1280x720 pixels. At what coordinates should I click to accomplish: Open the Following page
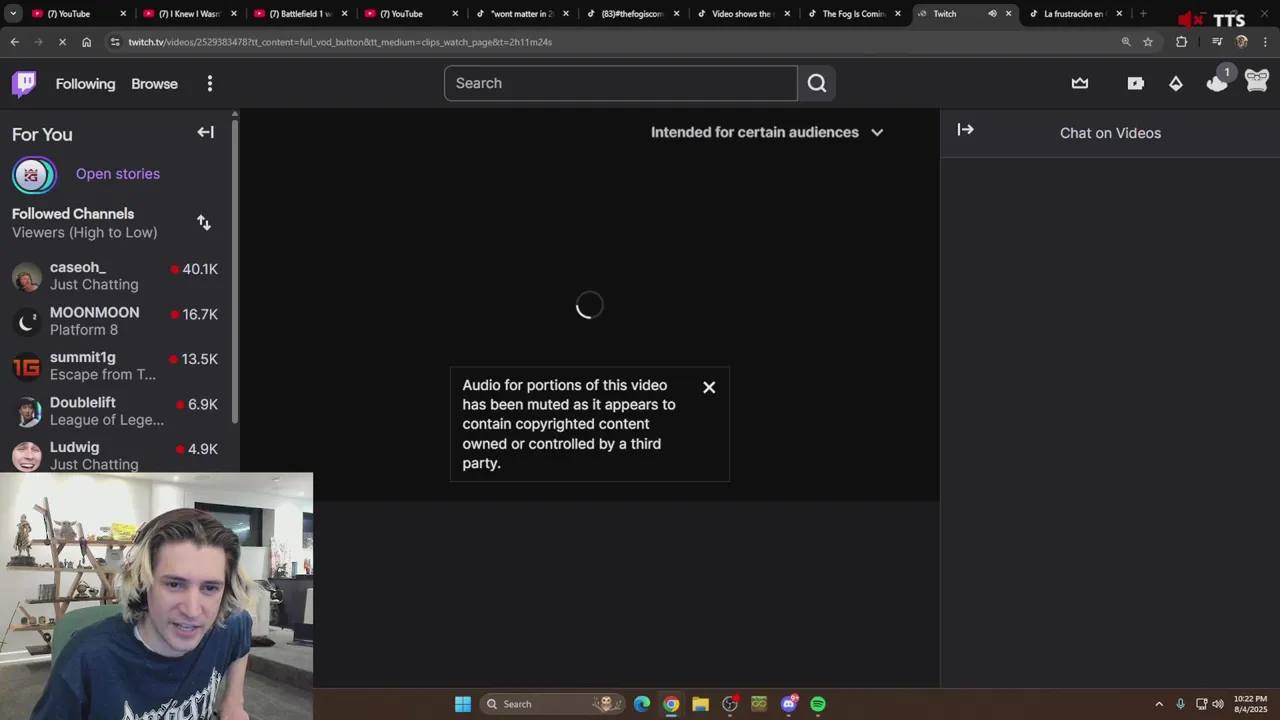(85, 84)
